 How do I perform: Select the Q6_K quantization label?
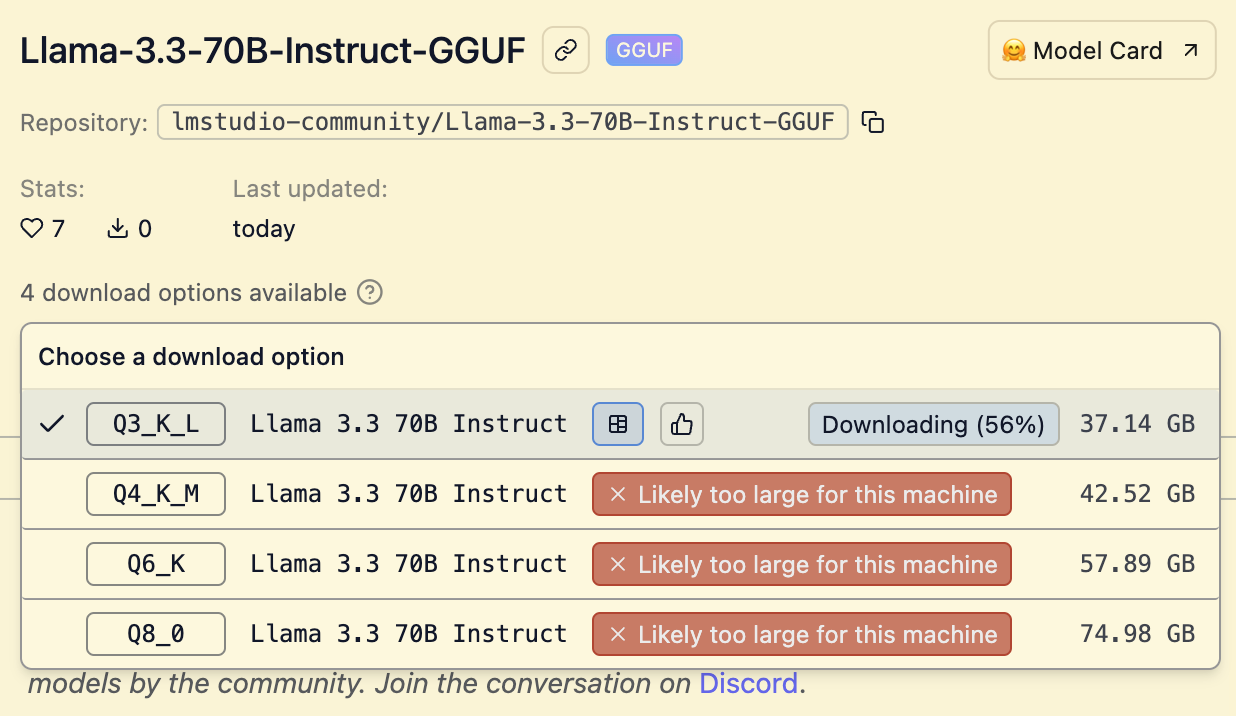click(156, 564)
